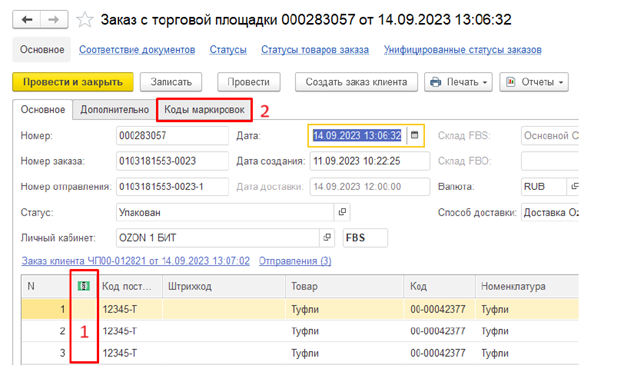This screenshot has height=372, width=624.
Task: Open the Статусы товаров заказа link
Action: click(x=315, y=50)
